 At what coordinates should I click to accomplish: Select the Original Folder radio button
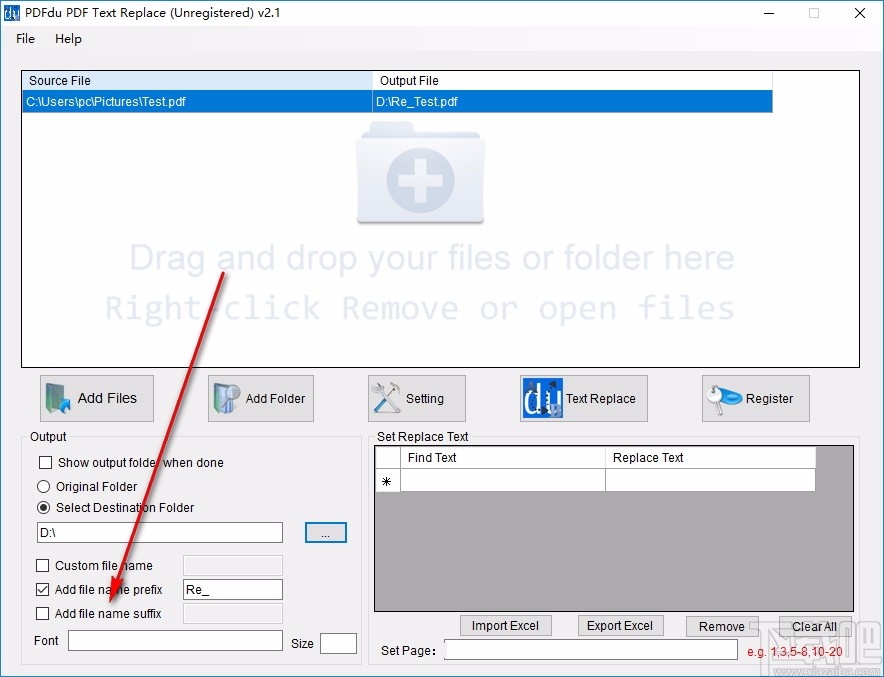click(x=43, y=486)
